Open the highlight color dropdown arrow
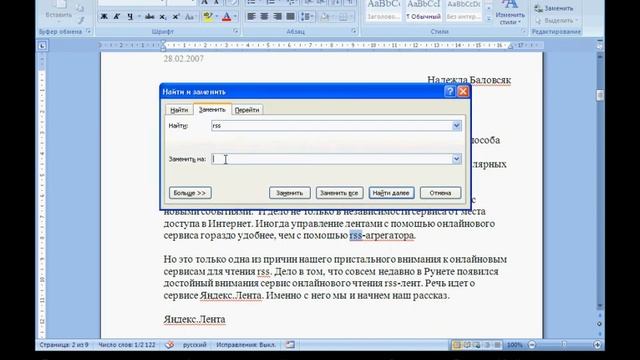Screen dimensions: 640x360 click(x=216, y=17)
